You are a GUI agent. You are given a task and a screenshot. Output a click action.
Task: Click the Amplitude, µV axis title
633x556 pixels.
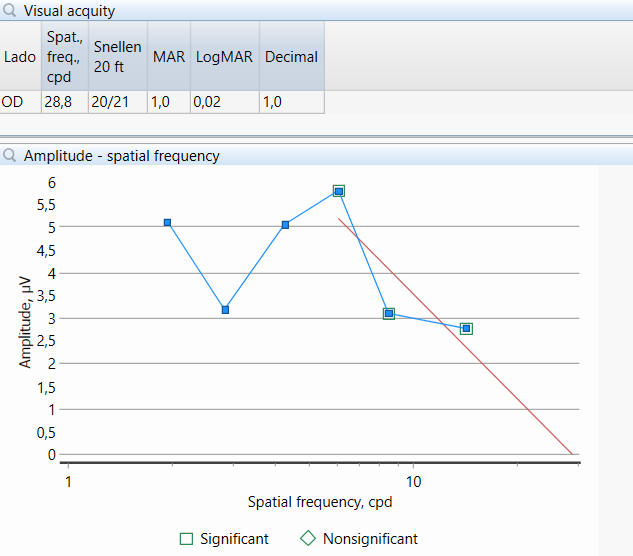(x=25, y=322)
